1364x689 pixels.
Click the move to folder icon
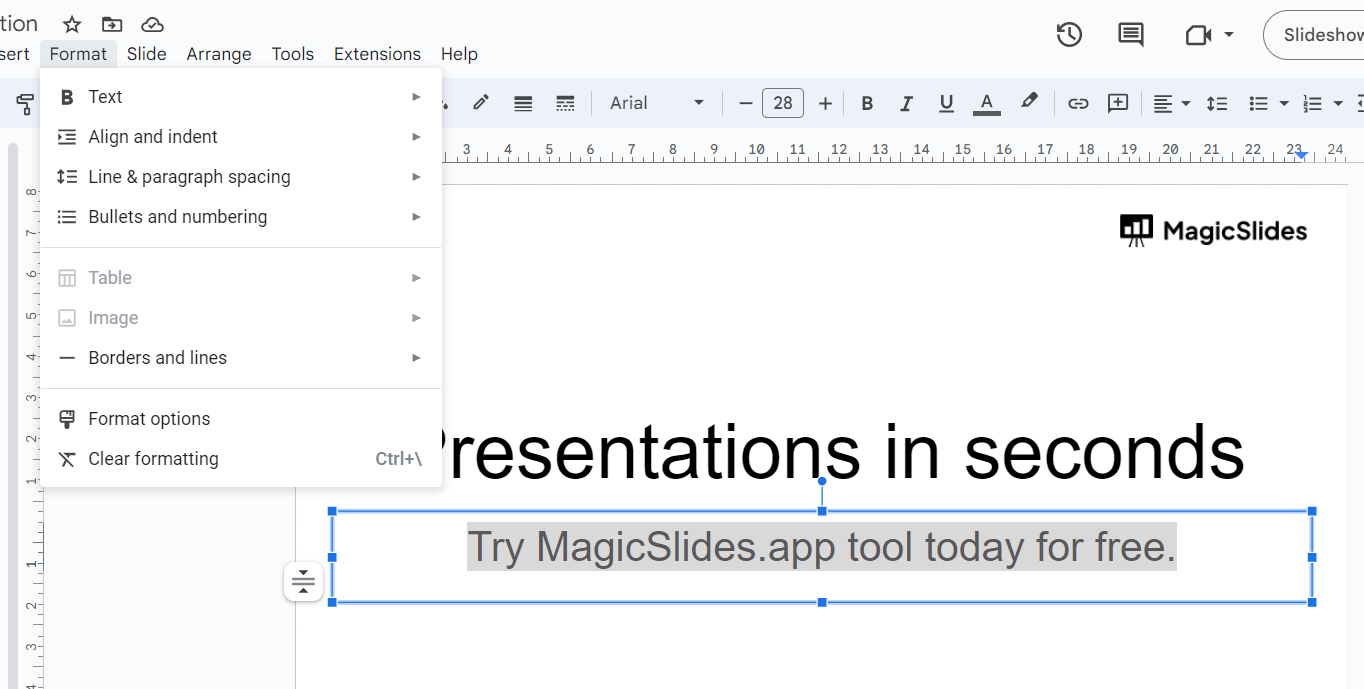[112, 24]
